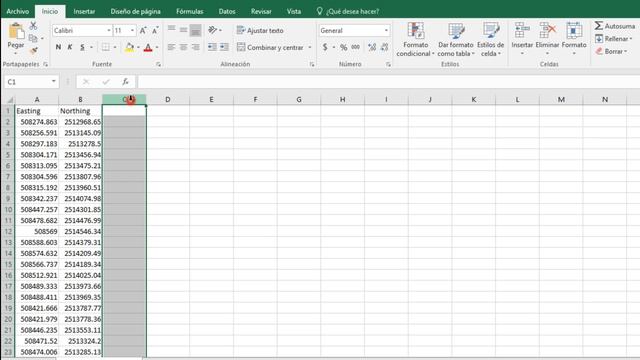Center text horizontally

(184, 47)
